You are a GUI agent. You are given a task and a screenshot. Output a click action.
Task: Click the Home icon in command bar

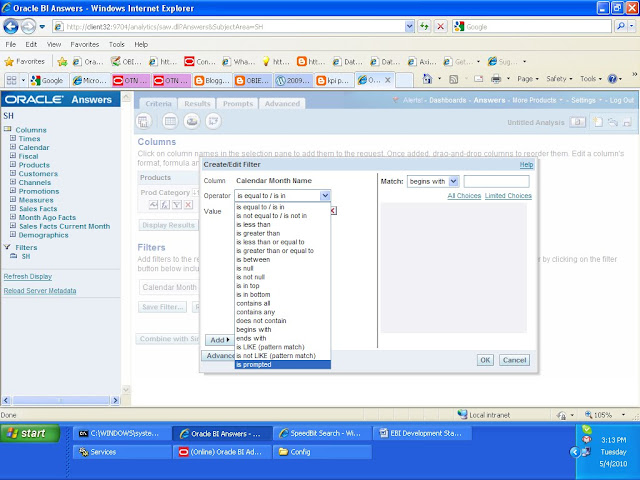427,79
